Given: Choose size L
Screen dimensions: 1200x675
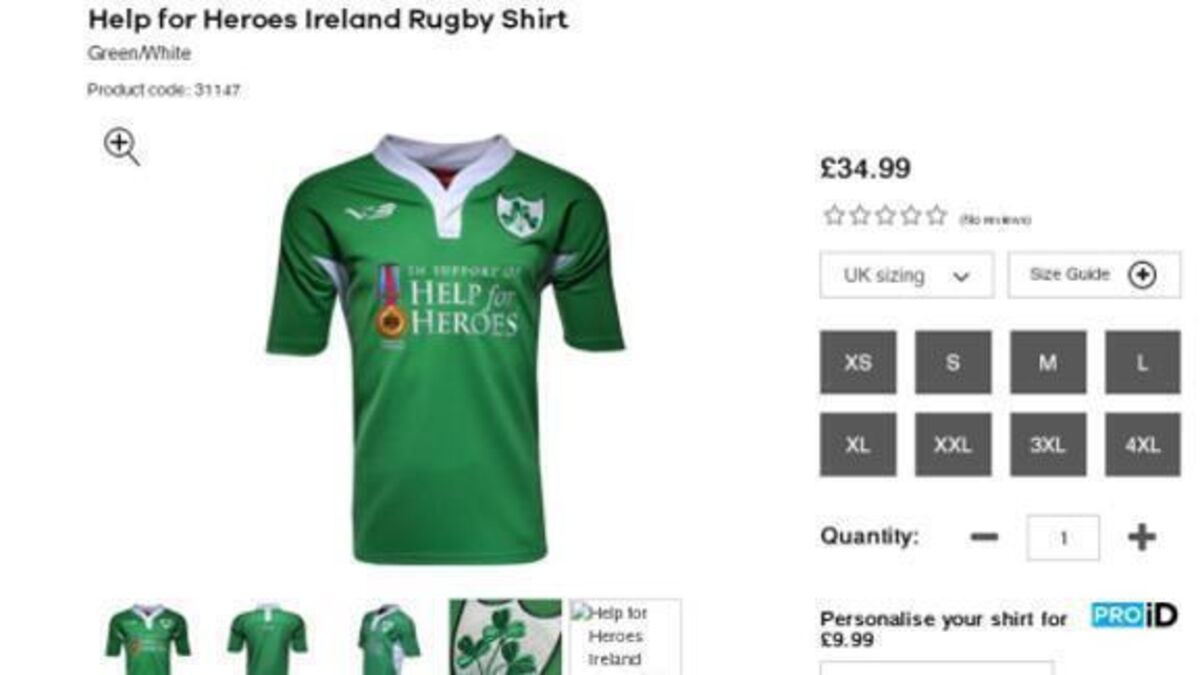Looking at the screenshot, I should pyautogui.click(x=1142, y=363).
